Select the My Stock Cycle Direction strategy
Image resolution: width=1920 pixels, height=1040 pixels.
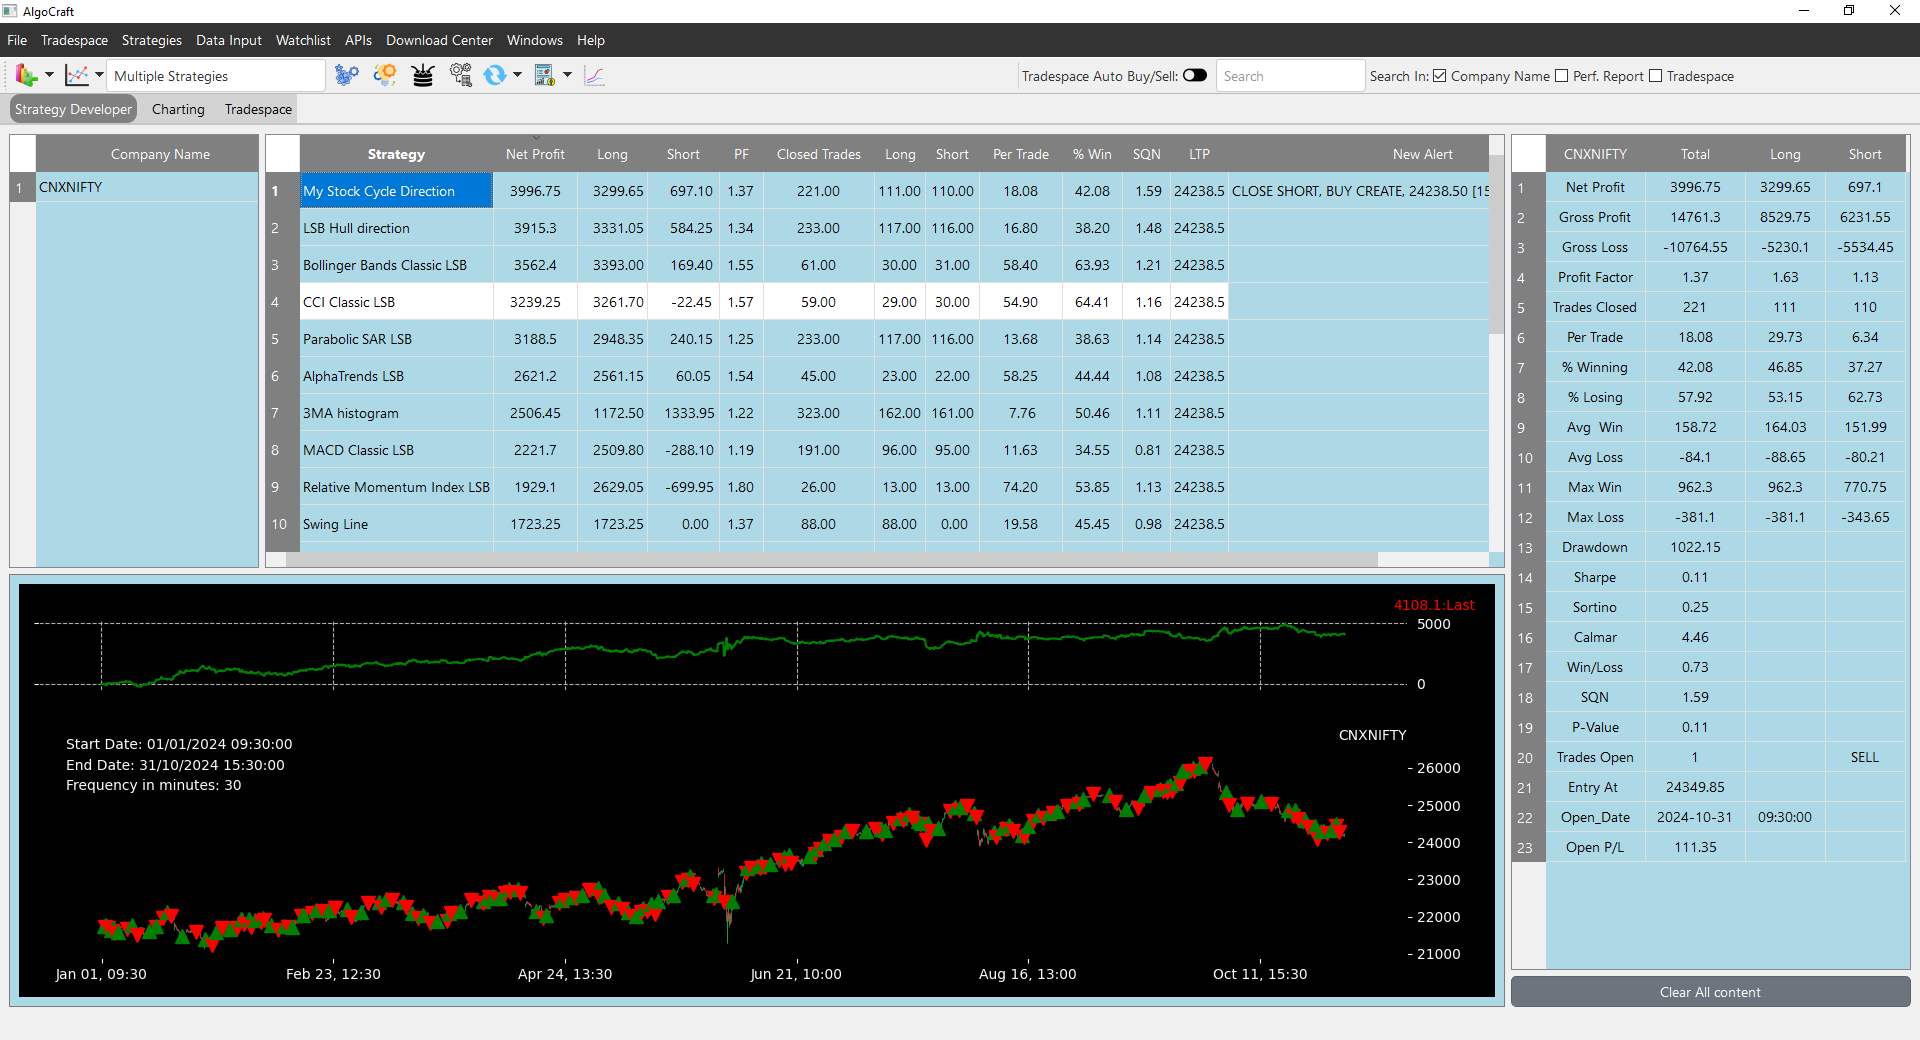396,191
